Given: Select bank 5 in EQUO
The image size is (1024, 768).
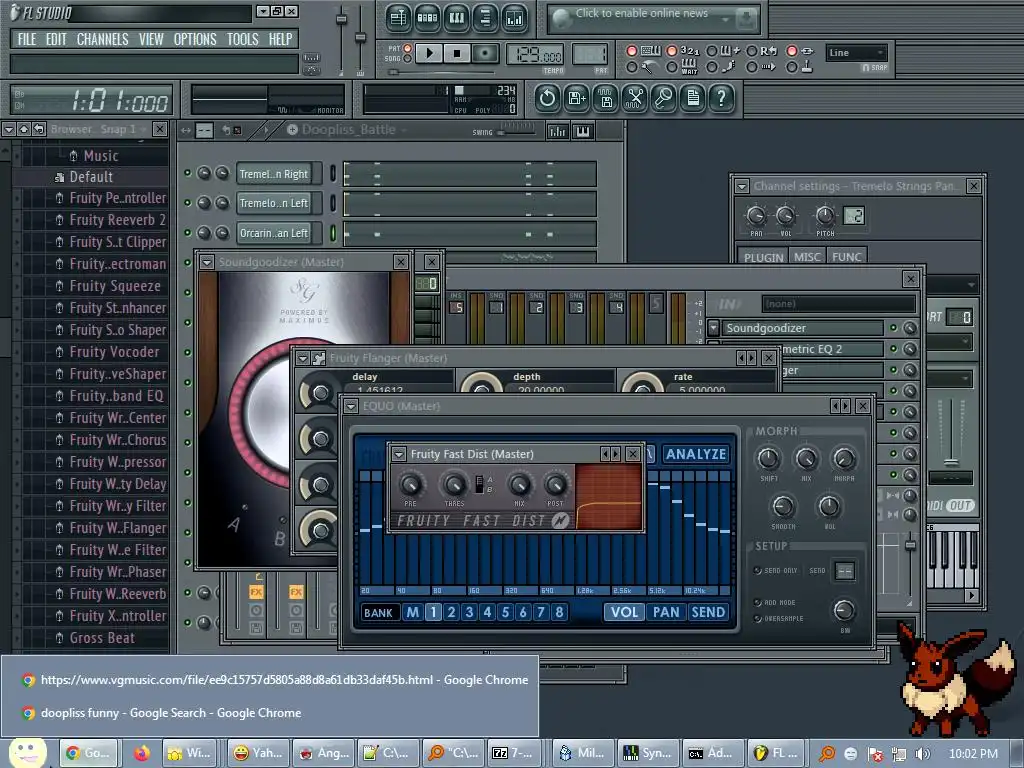Looking at the screenshot, I should click(505, 613).
